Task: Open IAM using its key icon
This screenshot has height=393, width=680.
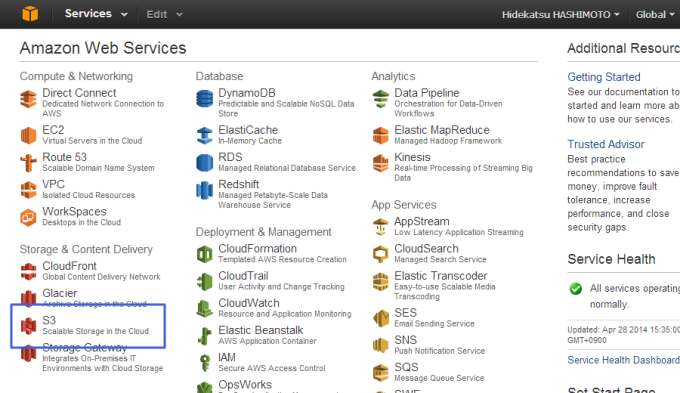Action: coord(205,363)
